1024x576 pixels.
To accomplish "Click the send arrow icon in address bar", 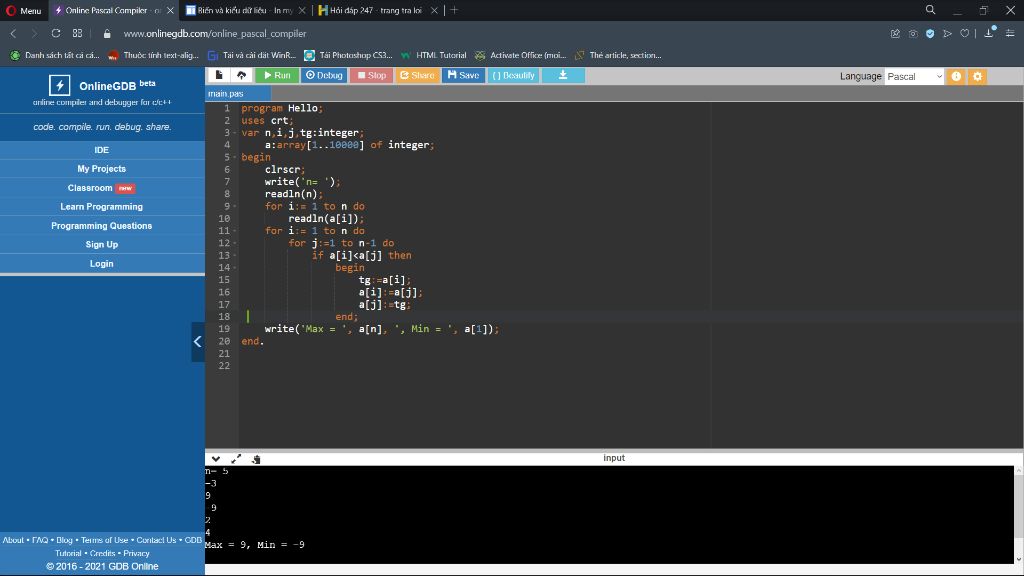I will (948, 33).
